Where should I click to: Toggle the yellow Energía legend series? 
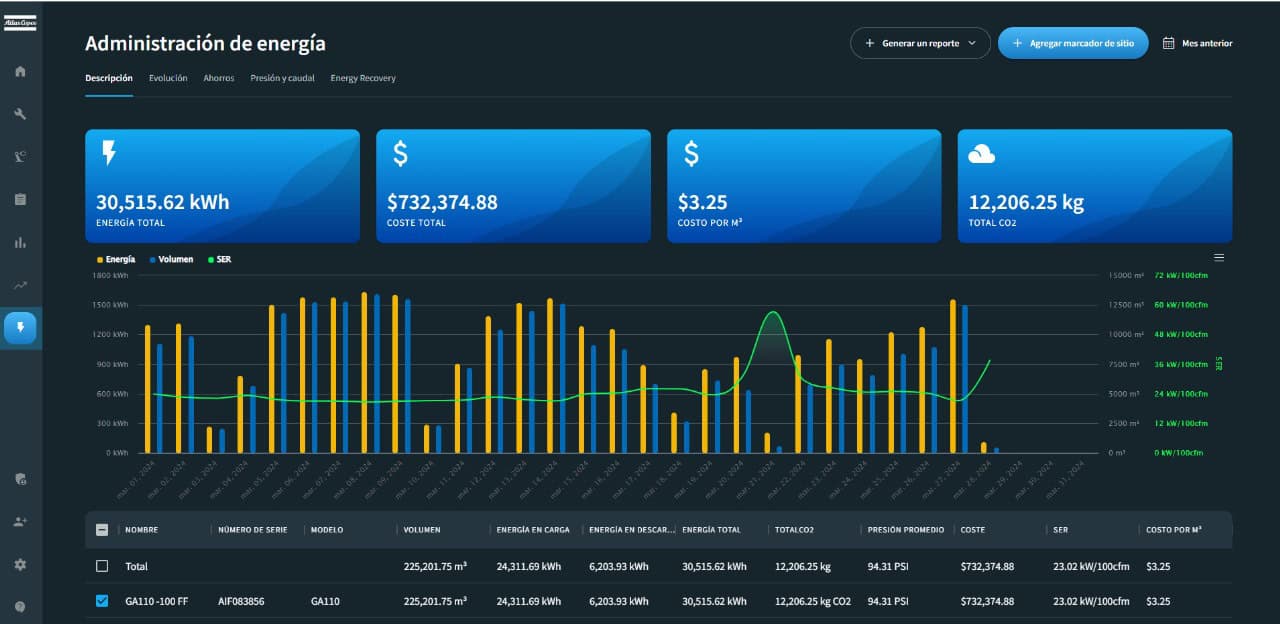tap(114, 259)
